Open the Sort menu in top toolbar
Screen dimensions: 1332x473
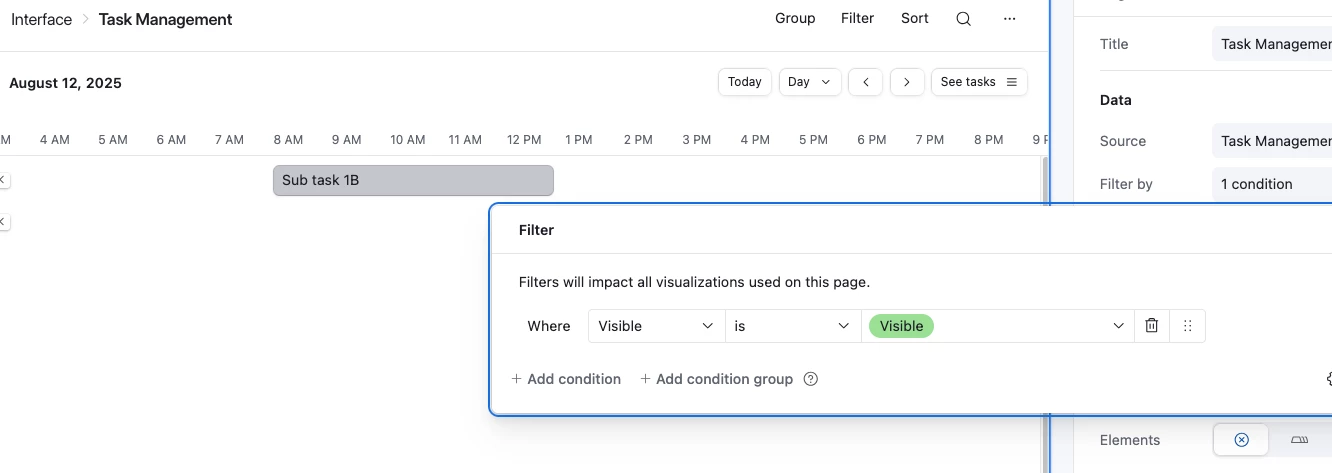tap(914, 18)
